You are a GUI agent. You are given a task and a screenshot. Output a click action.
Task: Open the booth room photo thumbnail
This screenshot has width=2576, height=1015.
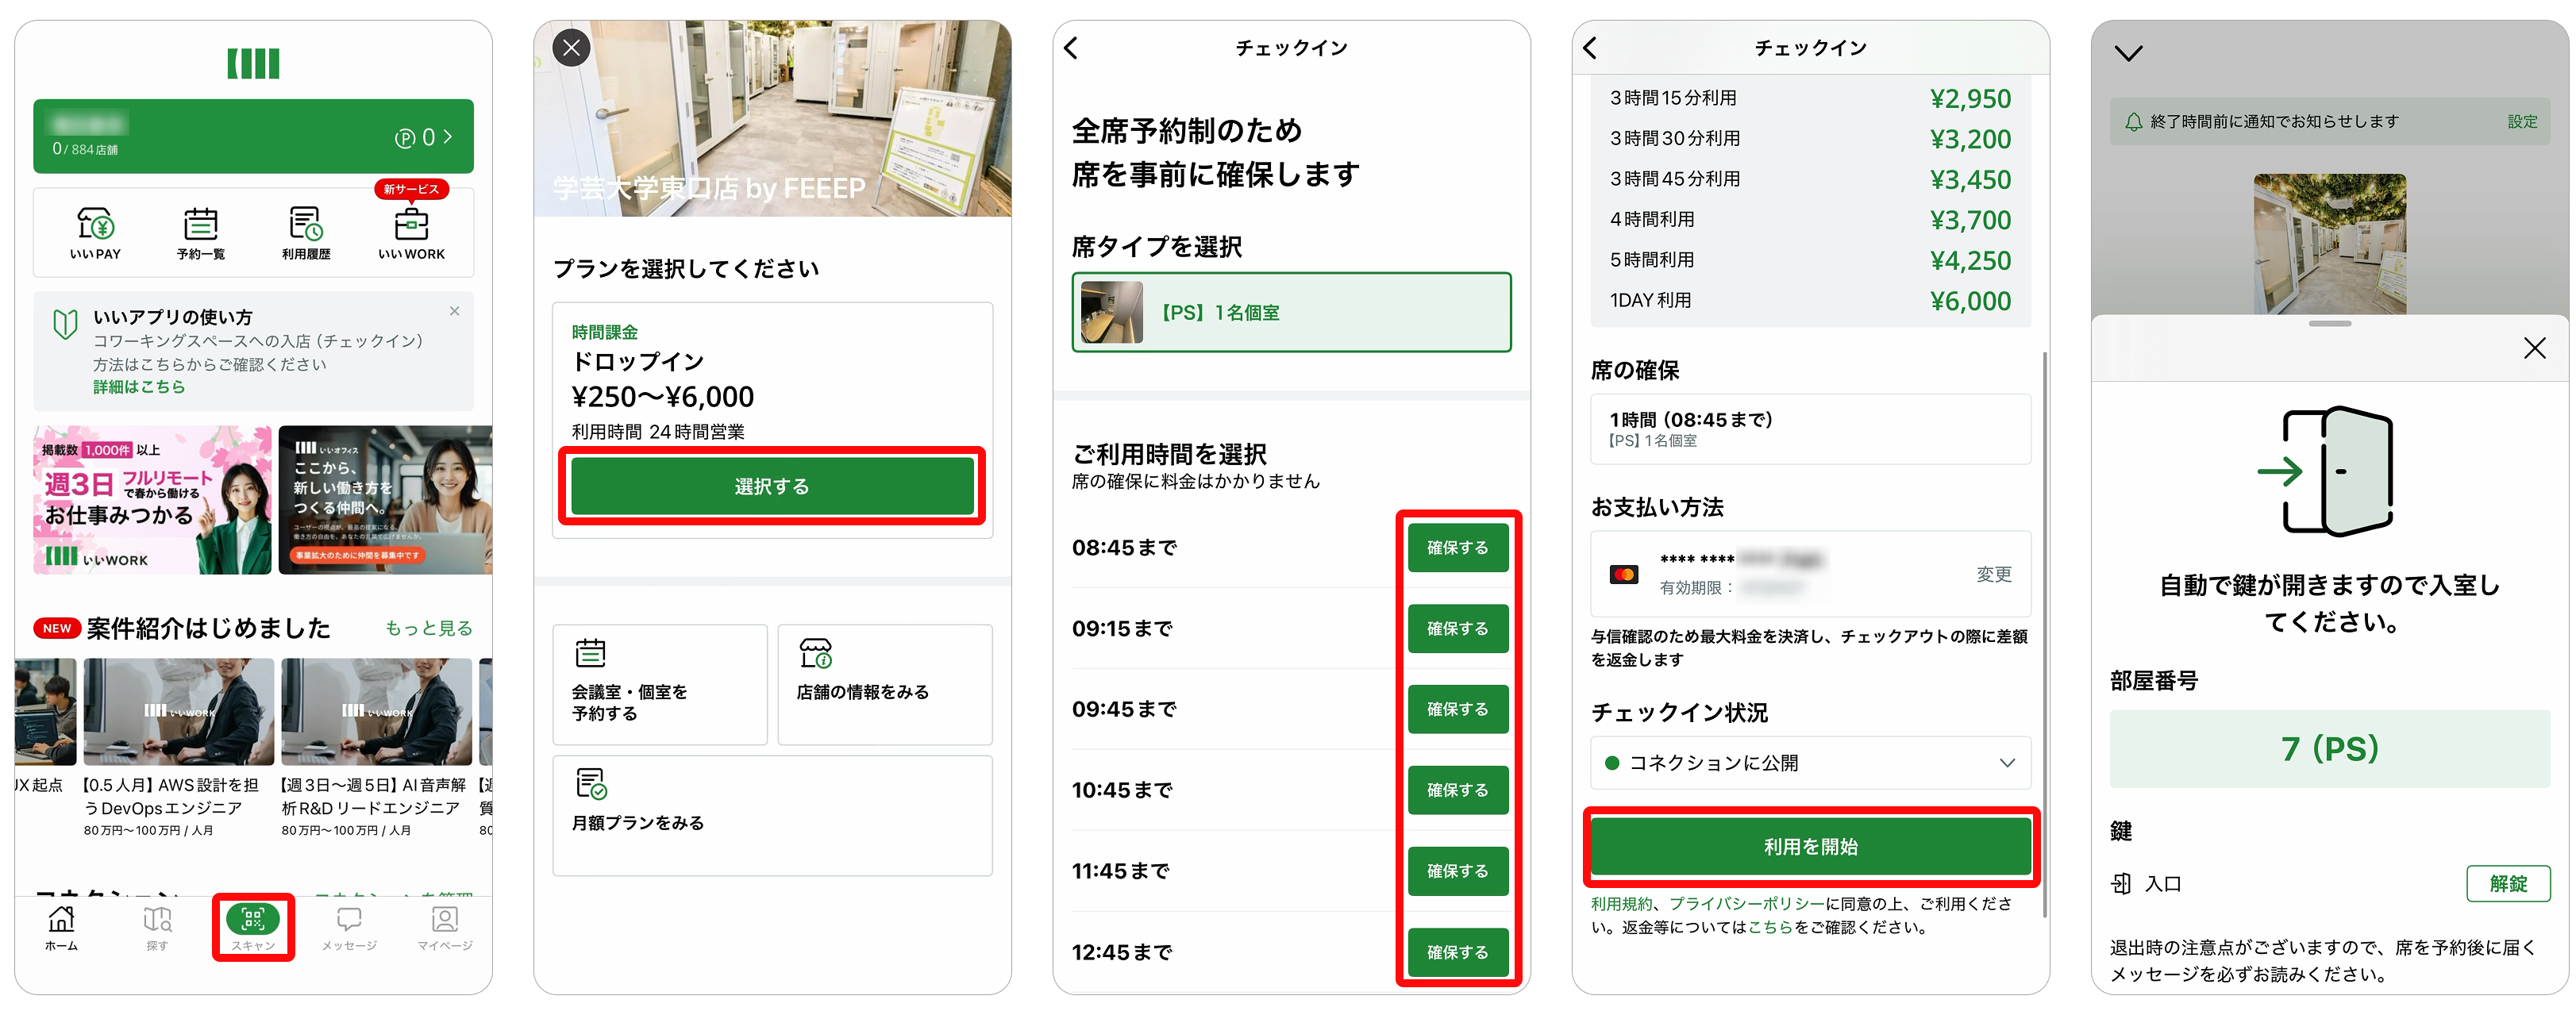point(2329,244)
